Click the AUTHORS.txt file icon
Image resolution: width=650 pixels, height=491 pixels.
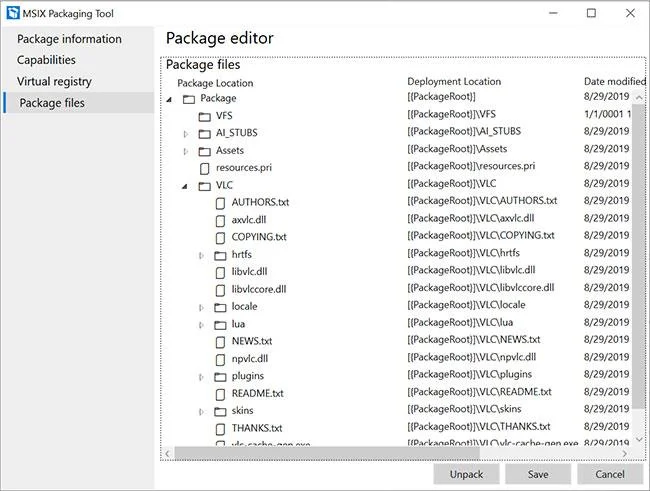pos(221,203)
